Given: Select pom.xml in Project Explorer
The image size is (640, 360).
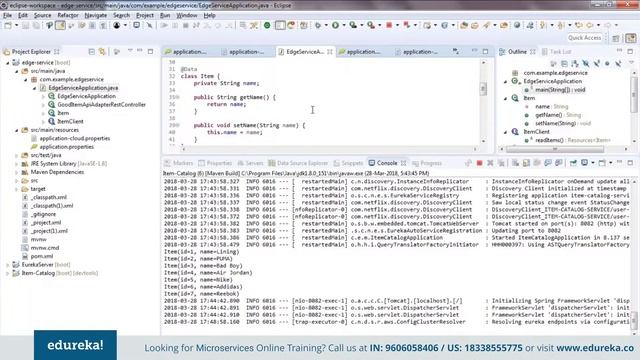Looking at the screenshot, I should 38,256.
